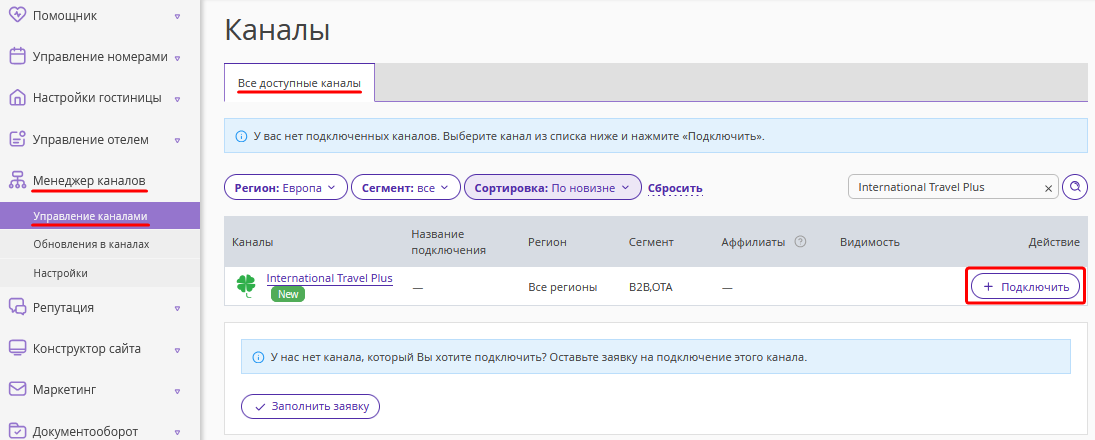
Task: Click the Подключить button for the channel
Action: (1025, 286)
